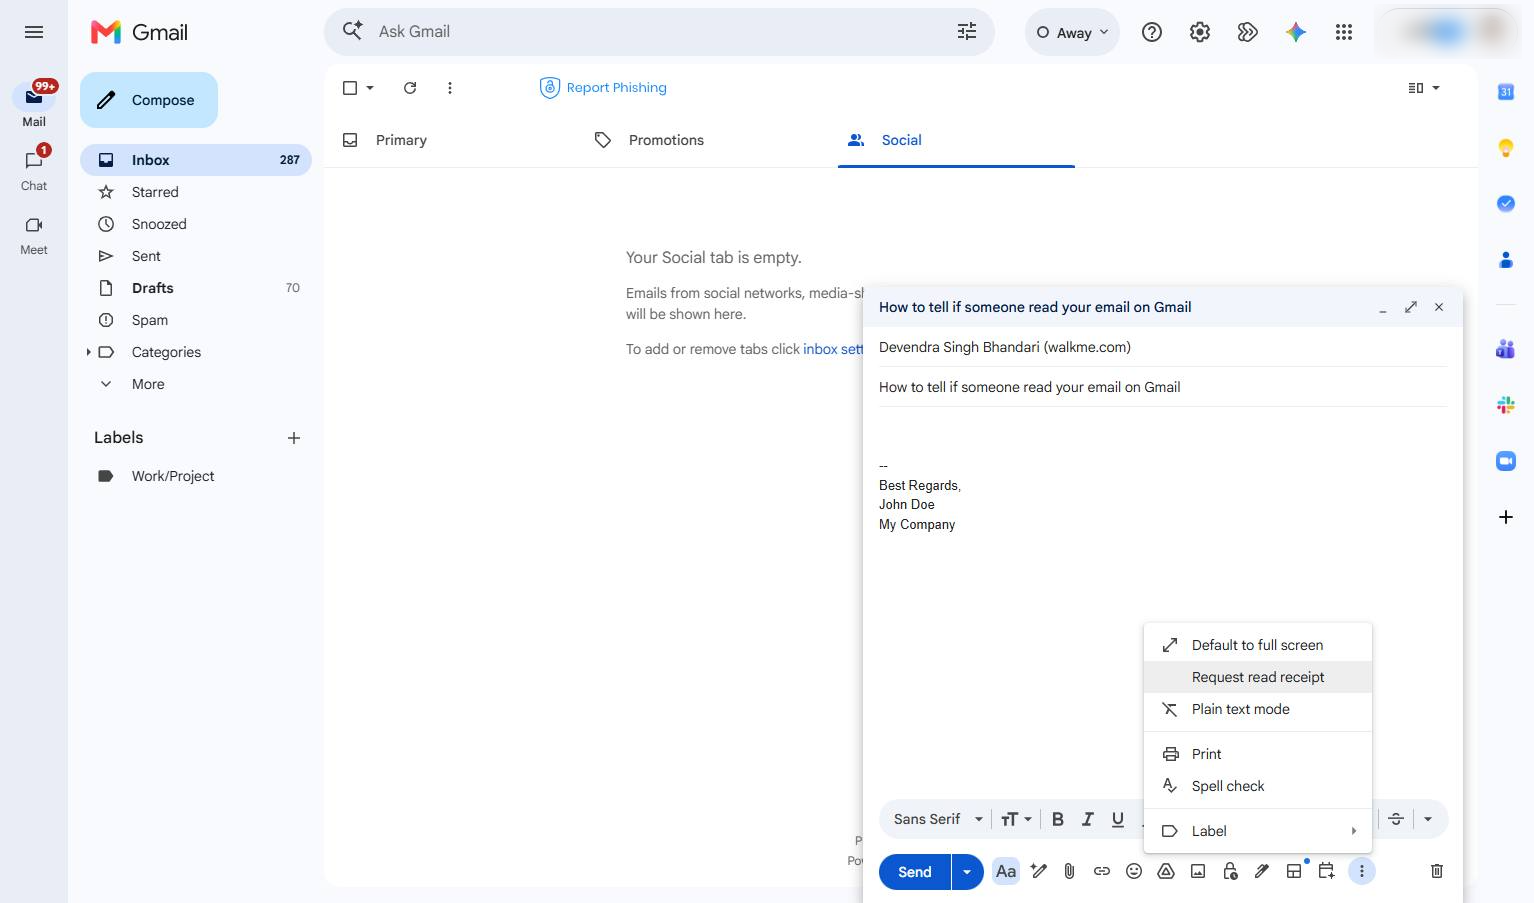Viewport: 1534px width, 903px height.
Task: Open Help me write sparkle pencil
Action: click(1039, 871)
